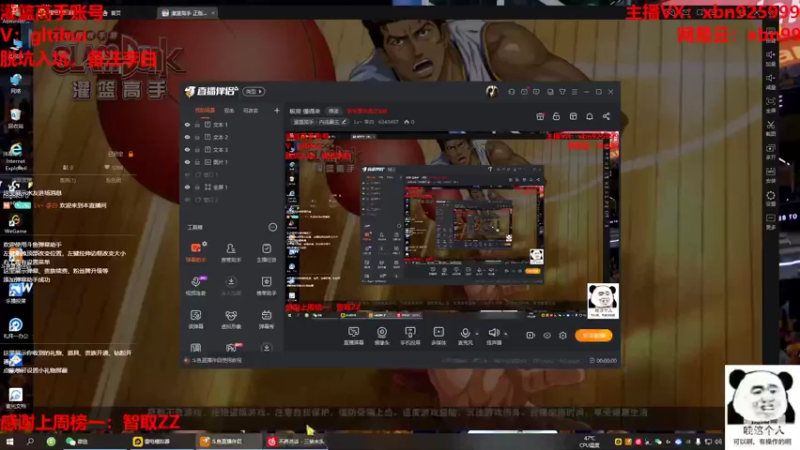Switch to the third scene tab

pos(250,110)
